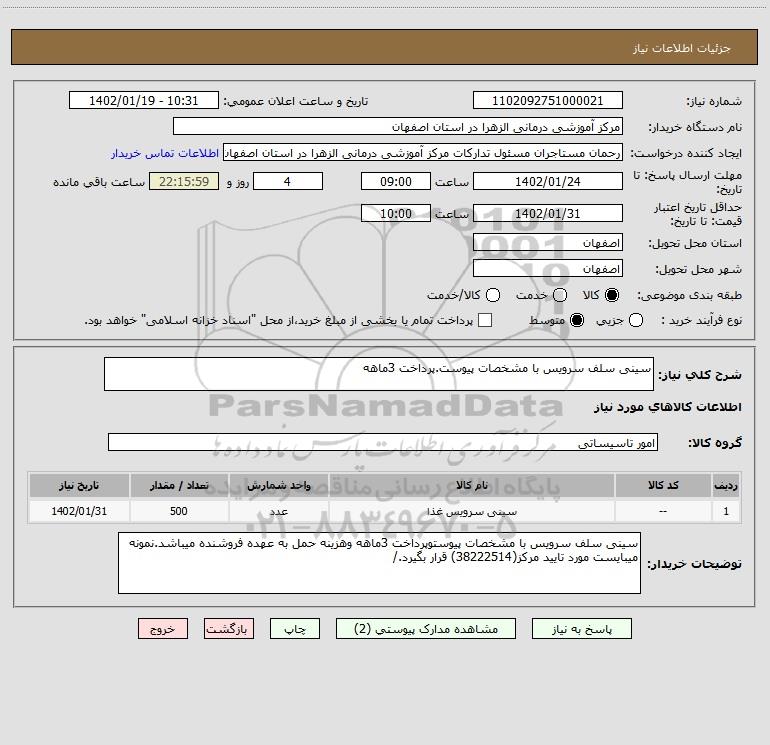Click the price validity date 1402/01/31
This screenshot has height=745, width=770.
[x=548, y=213]
